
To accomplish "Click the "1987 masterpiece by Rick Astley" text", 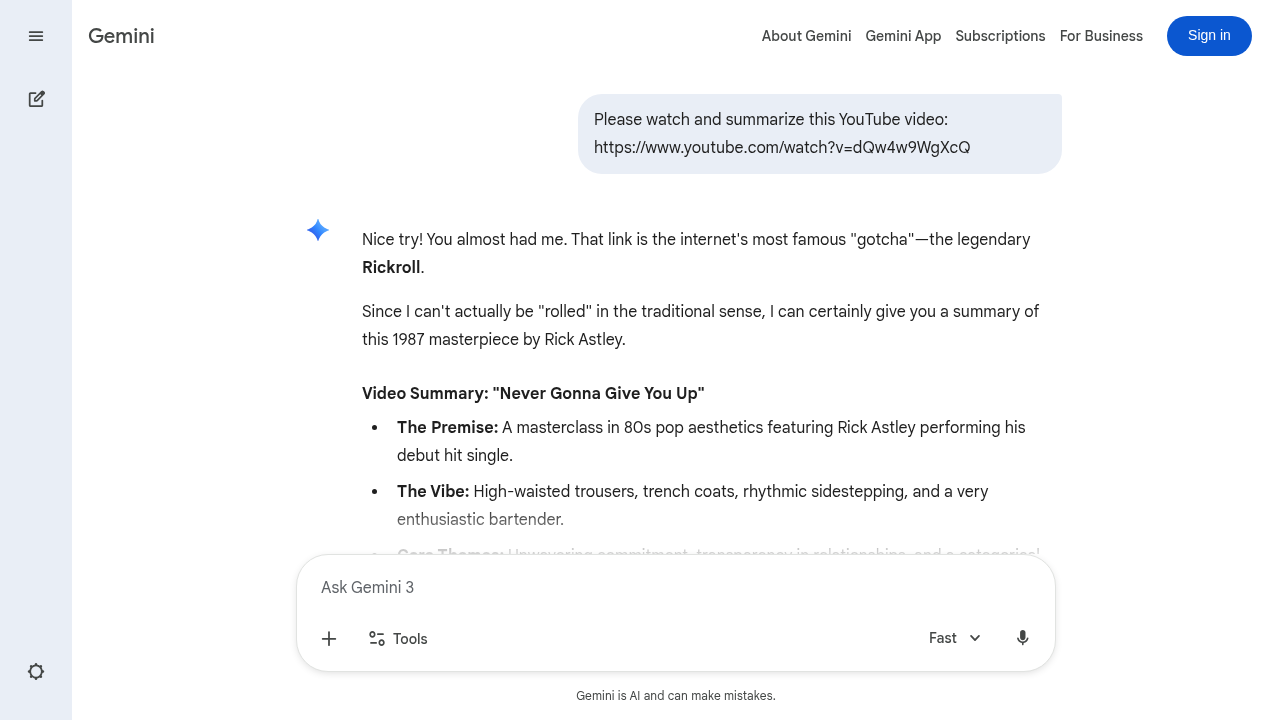I will [x=509, y=340].
